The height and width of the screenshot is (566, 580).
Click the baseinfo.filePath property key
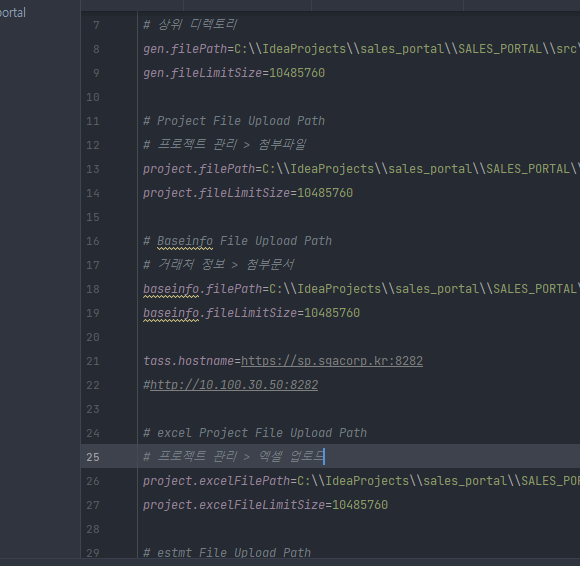(x=203, y=289)
